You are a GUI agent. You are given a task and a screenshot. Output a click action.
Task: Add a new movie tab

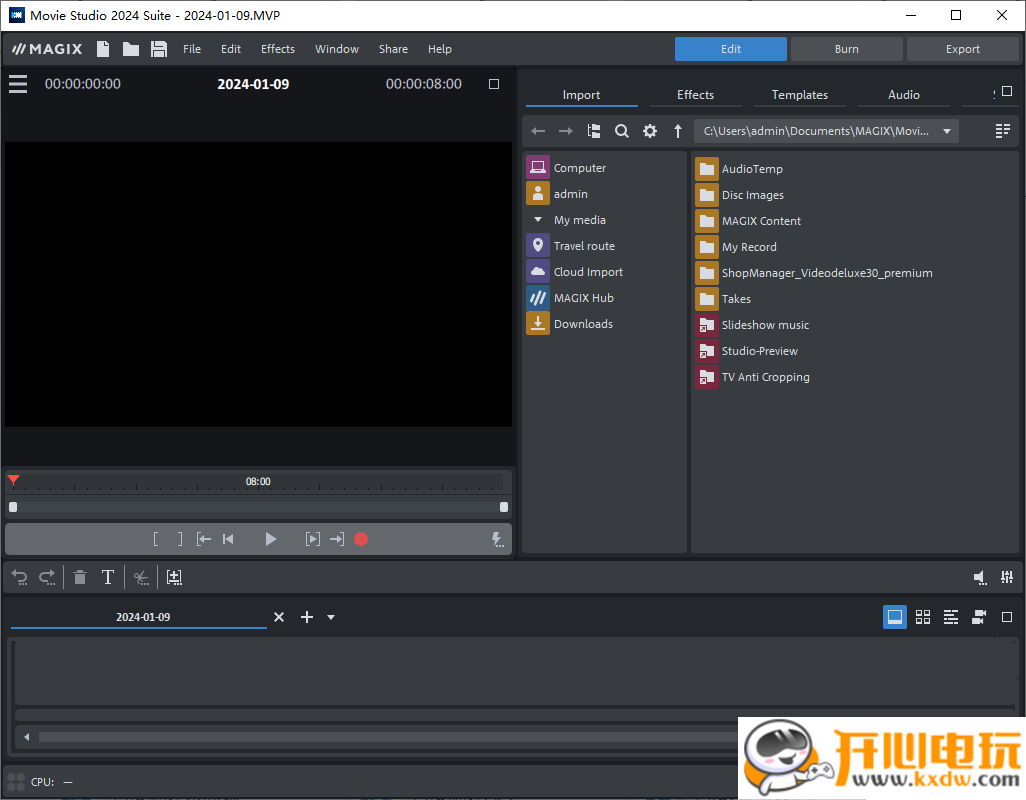pos(307,617)
